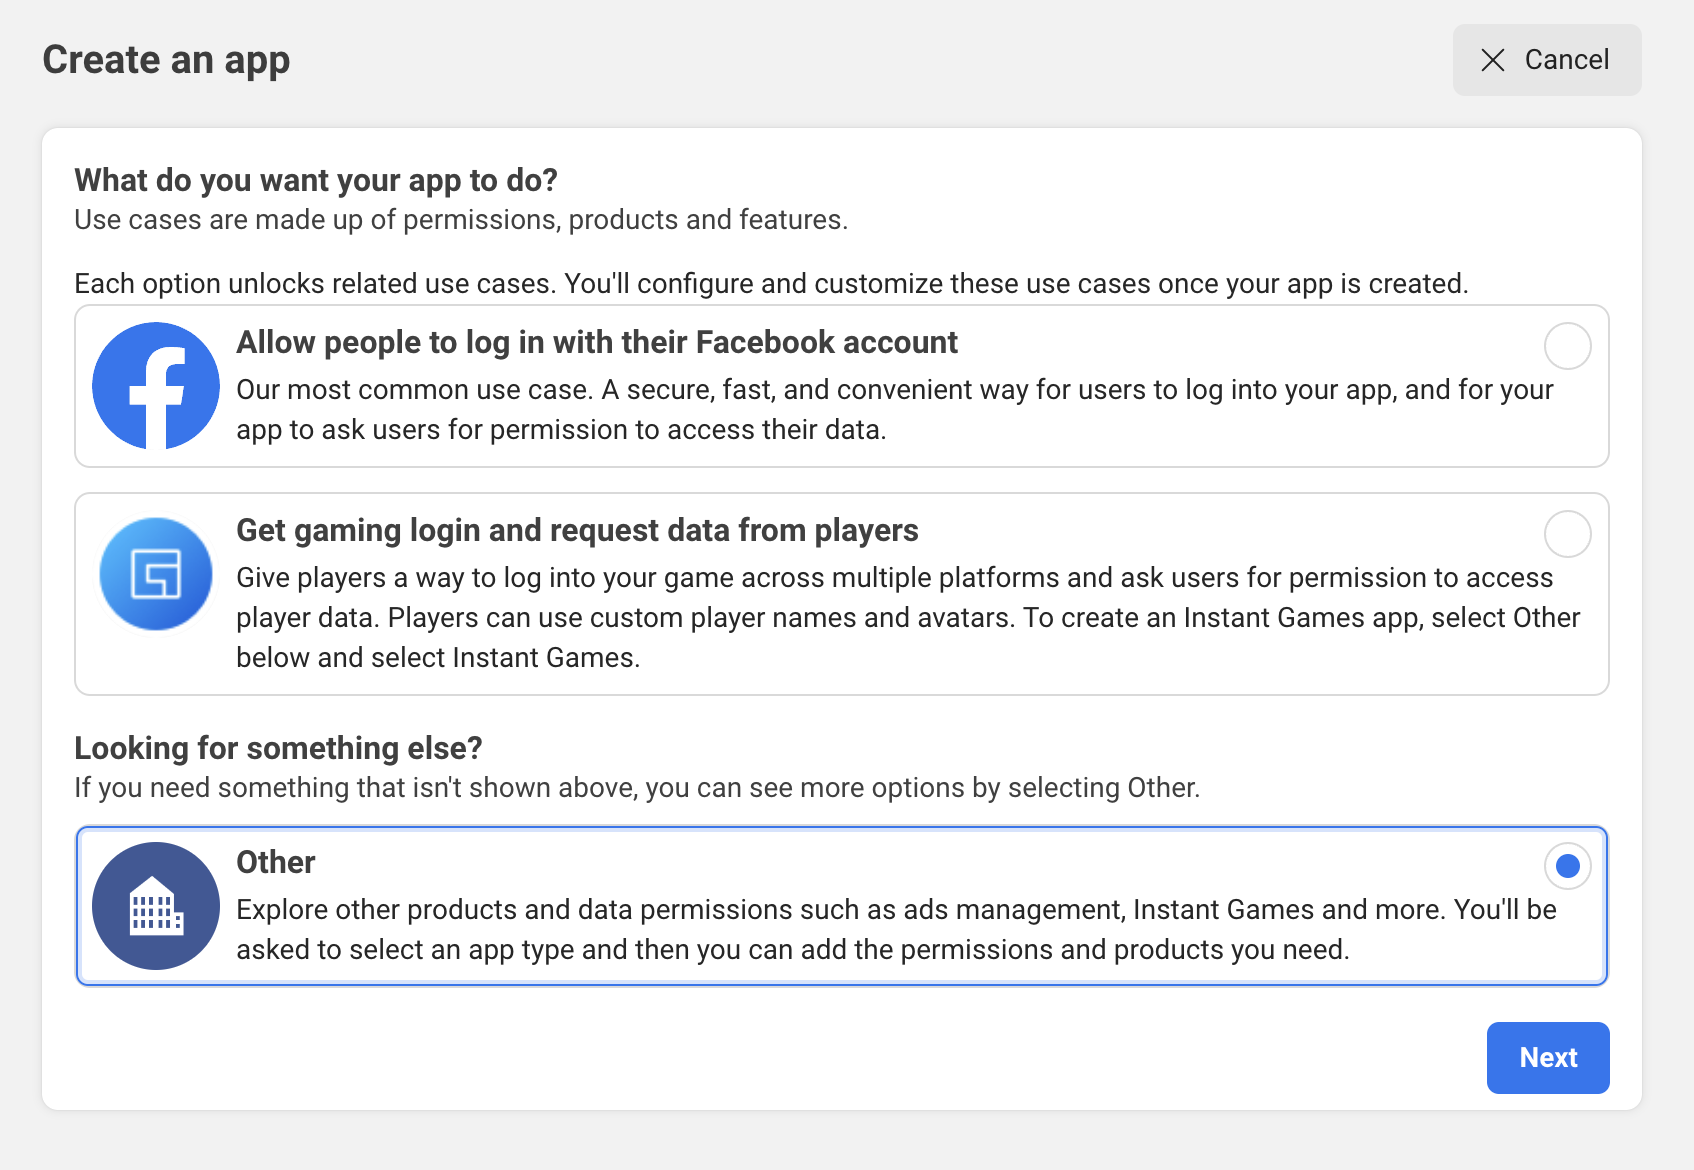Select the gaming login radio button
Viewport: 1694px width, 1170px height.
tap(1567, 534)
